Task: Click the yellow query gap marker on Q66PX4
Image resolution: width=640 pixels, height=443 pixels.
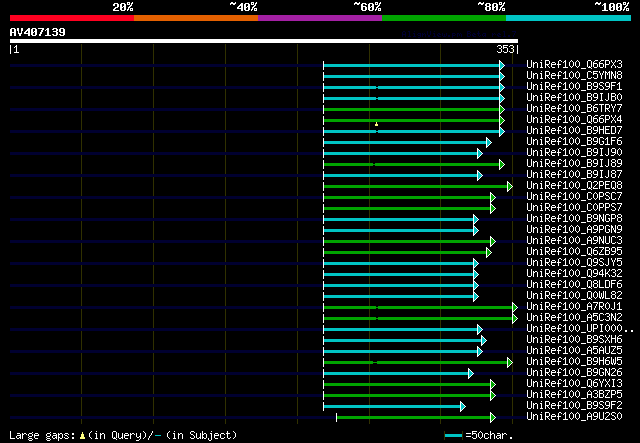Action: click(376, 124)
